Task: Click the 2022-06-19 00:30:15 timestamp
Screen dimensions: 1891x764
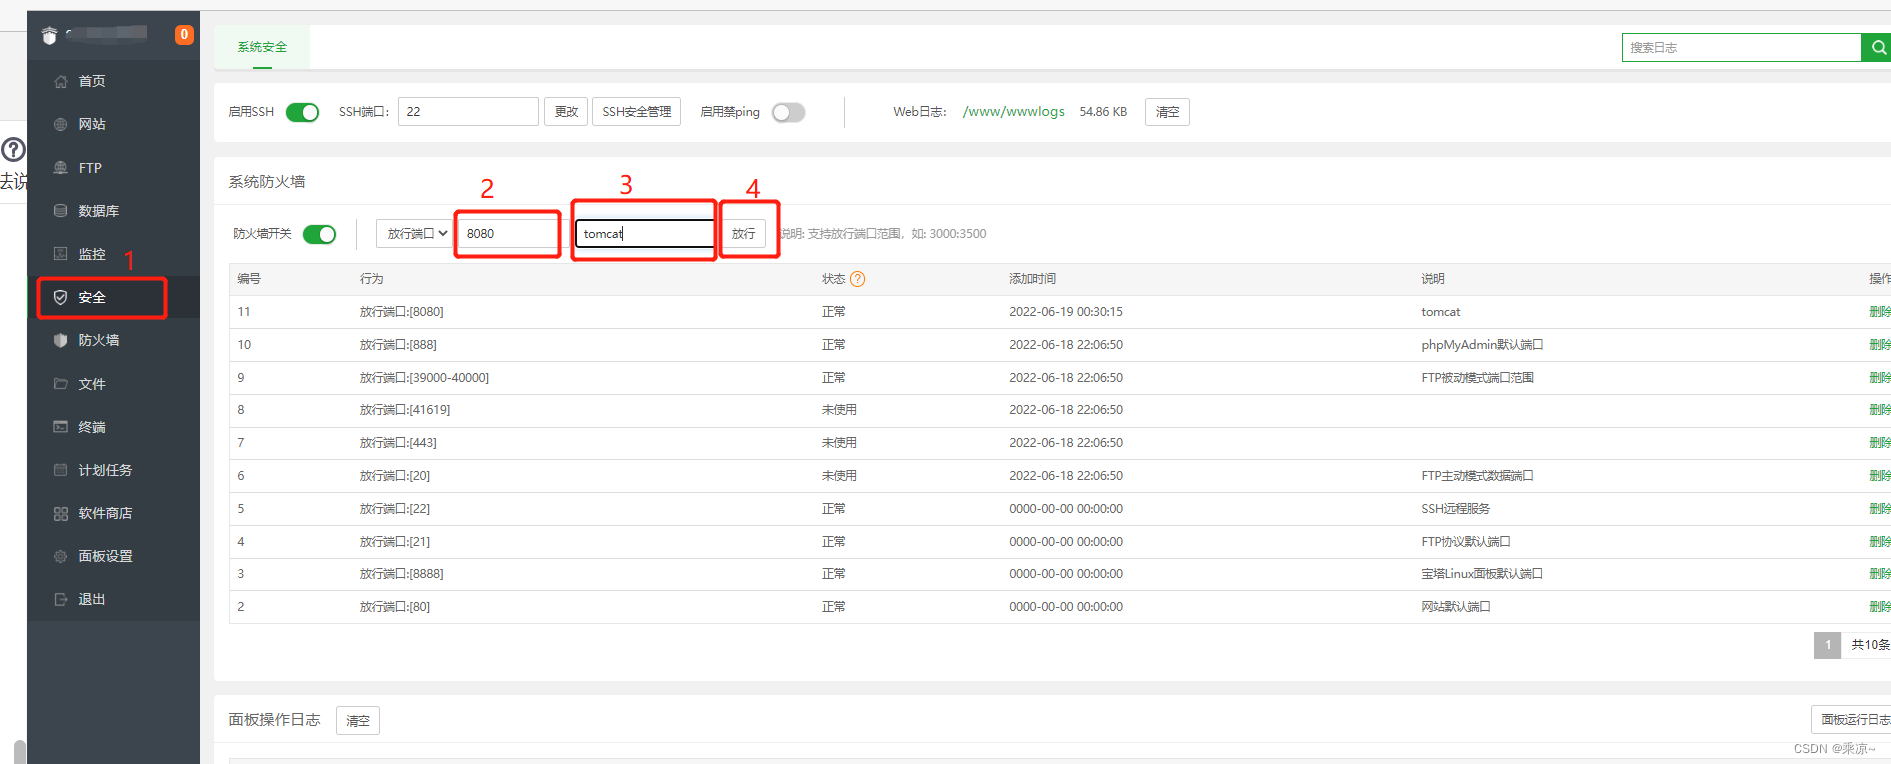Action: tap(1066, 312)
